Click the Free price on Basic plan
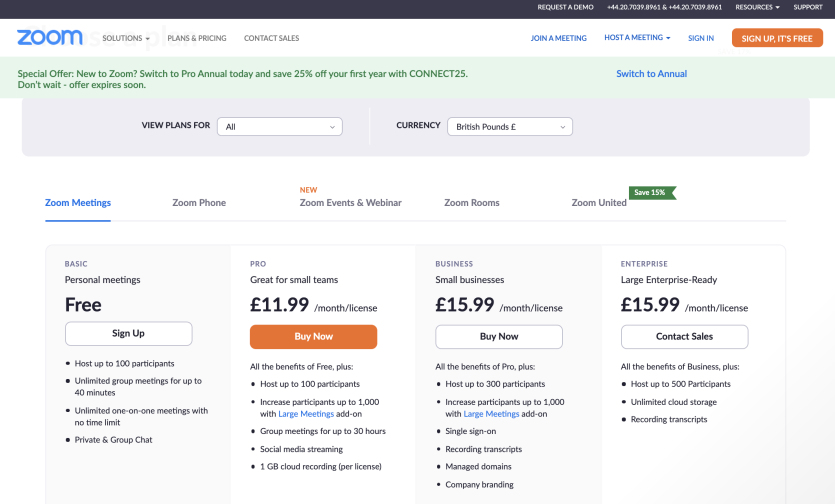Image resolution: width=835 pixels, height=504 pixels. pos(83,305)
